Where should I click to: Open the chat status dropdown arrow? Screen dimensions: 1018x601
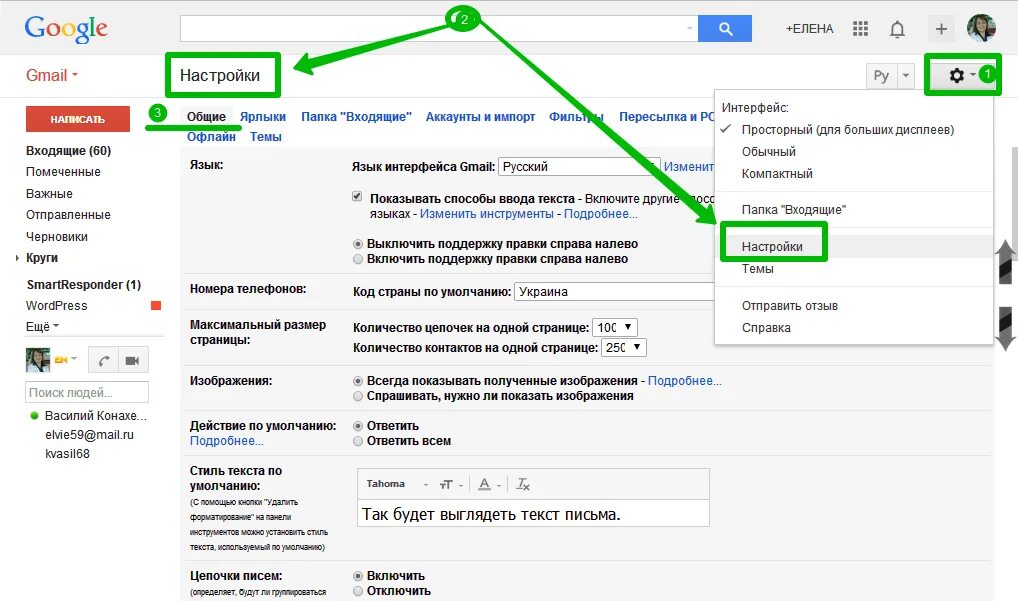click(74, 359)
